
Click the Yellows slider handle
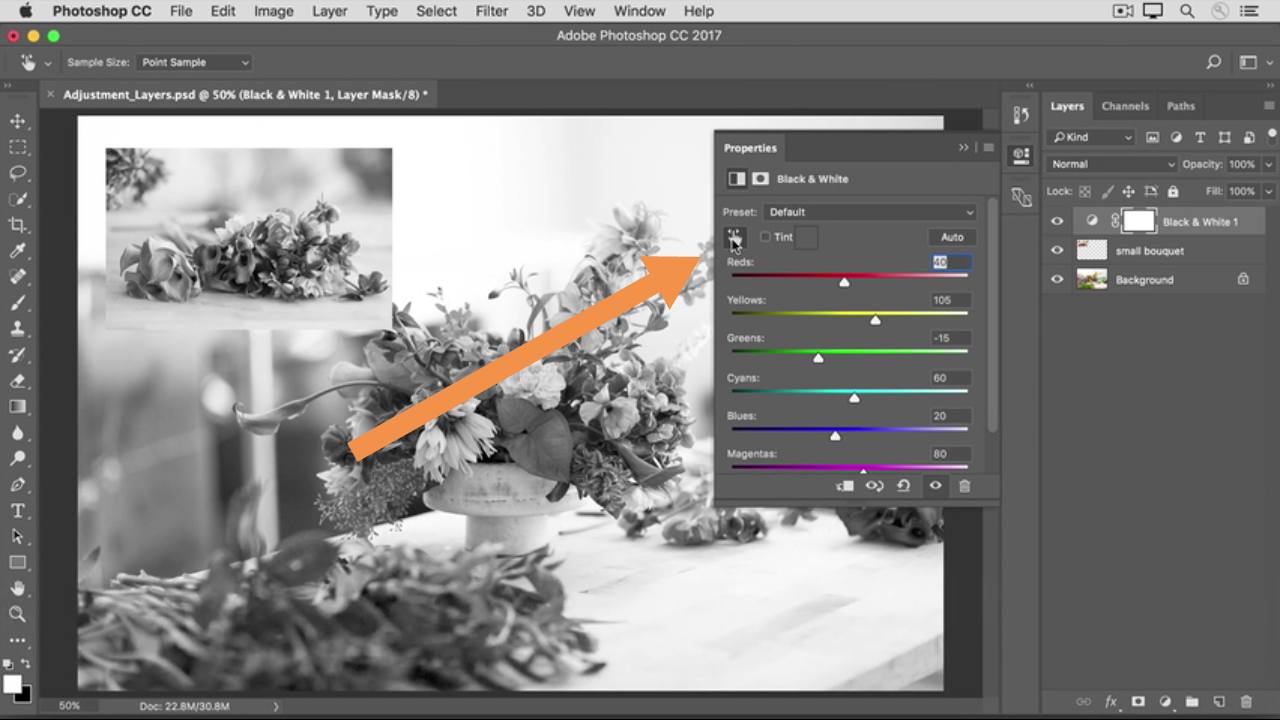click(876, 320)
